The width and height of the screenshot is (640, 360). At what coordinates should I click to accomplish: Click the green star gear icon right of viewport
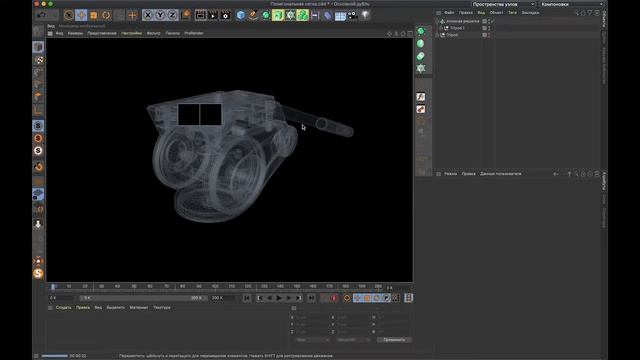[x=421, y=68]
